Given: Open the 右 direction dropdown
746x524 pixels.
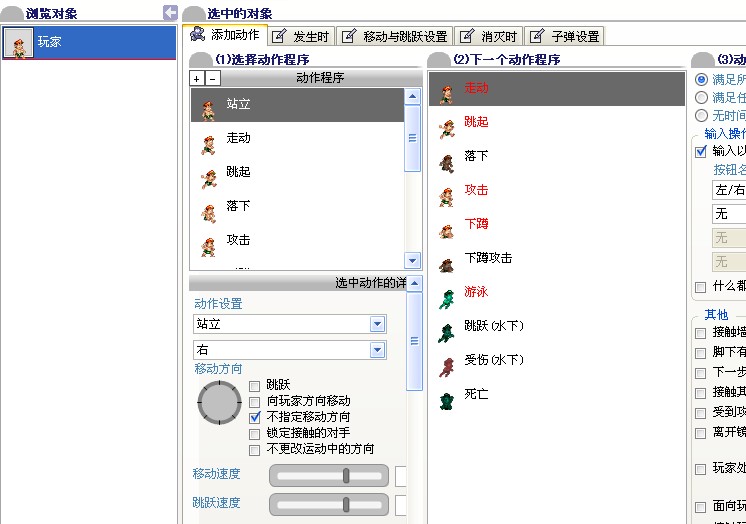Looking at the screenshot, I should 377,350.
